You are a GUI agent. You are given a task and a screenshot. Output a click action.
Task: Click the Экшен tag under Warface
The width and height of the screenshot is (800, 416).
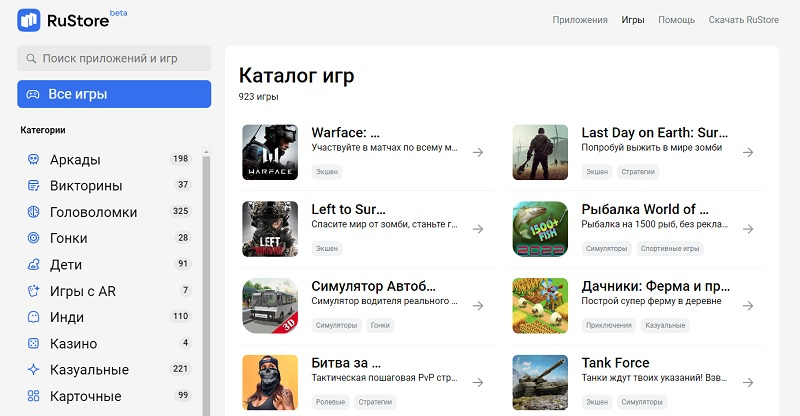point(327,172)
